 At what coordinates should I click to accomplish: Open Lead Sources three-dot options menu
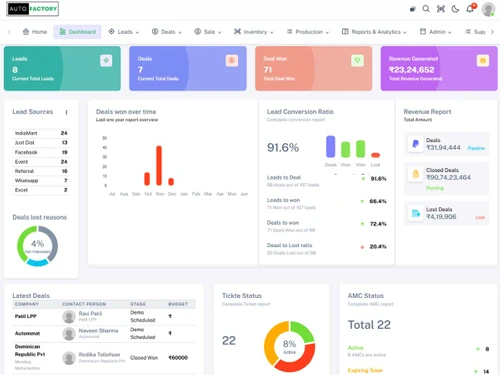click(x=66, y=112)
